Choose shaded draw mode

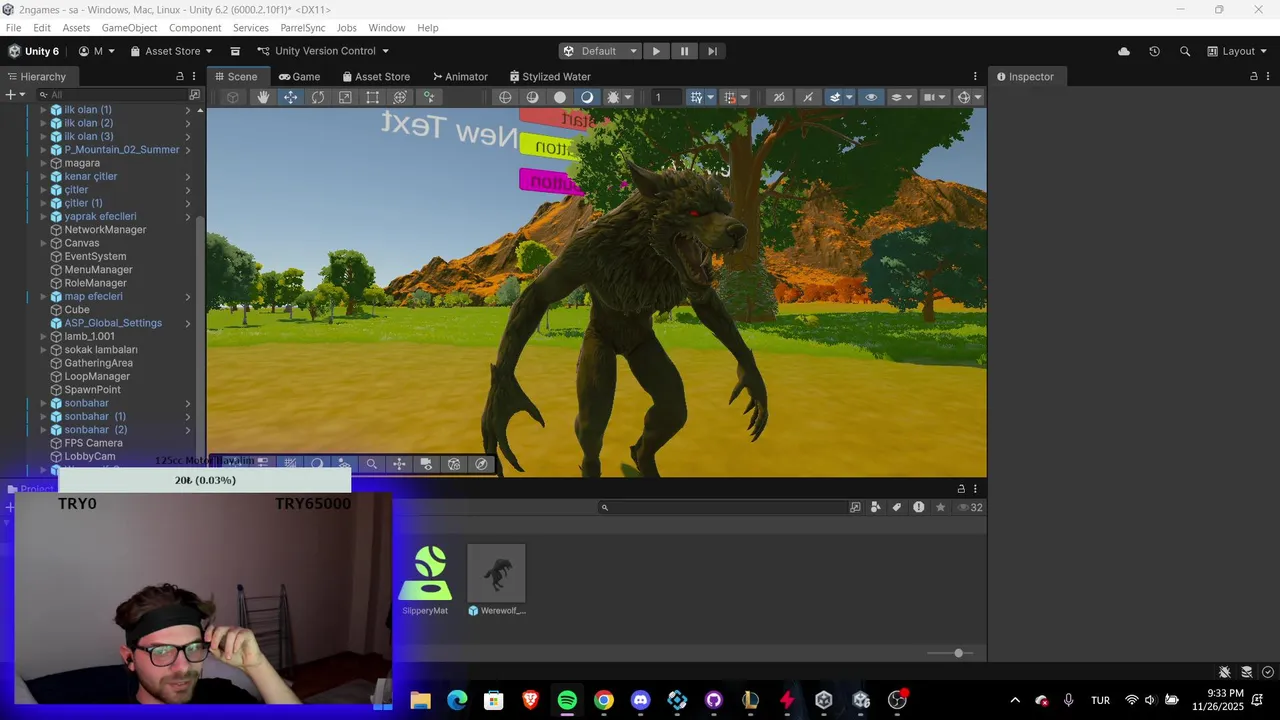coord(587,97)
